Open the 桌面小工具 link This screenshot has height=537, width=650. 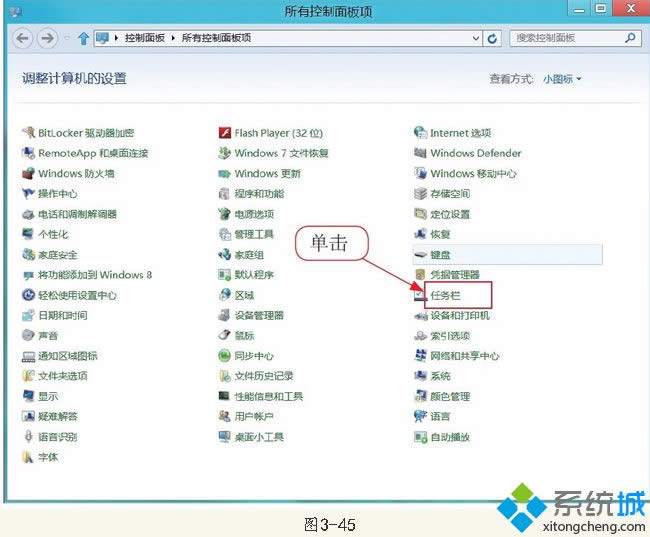point(259,437)
